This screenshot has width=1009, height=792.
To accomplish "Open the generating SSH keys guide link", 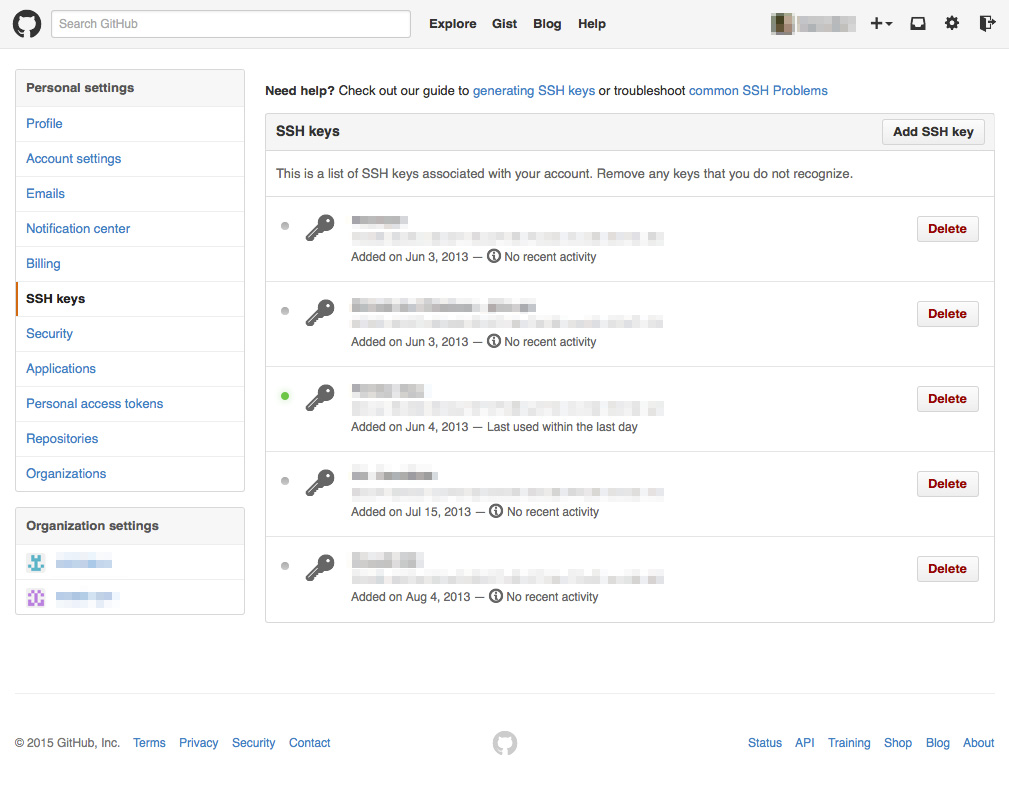I will tap(533, 90).
